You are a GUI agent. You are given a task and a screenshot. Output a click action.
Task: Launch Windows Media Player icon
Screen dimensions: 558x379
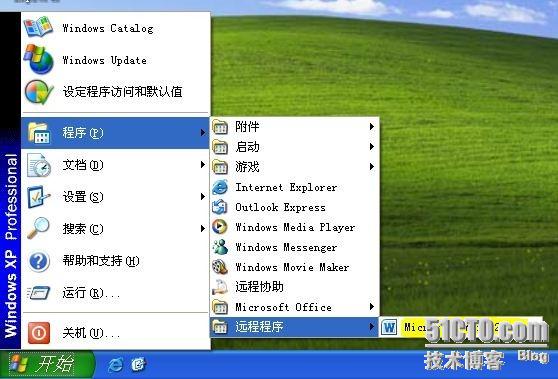coord(220,227)
